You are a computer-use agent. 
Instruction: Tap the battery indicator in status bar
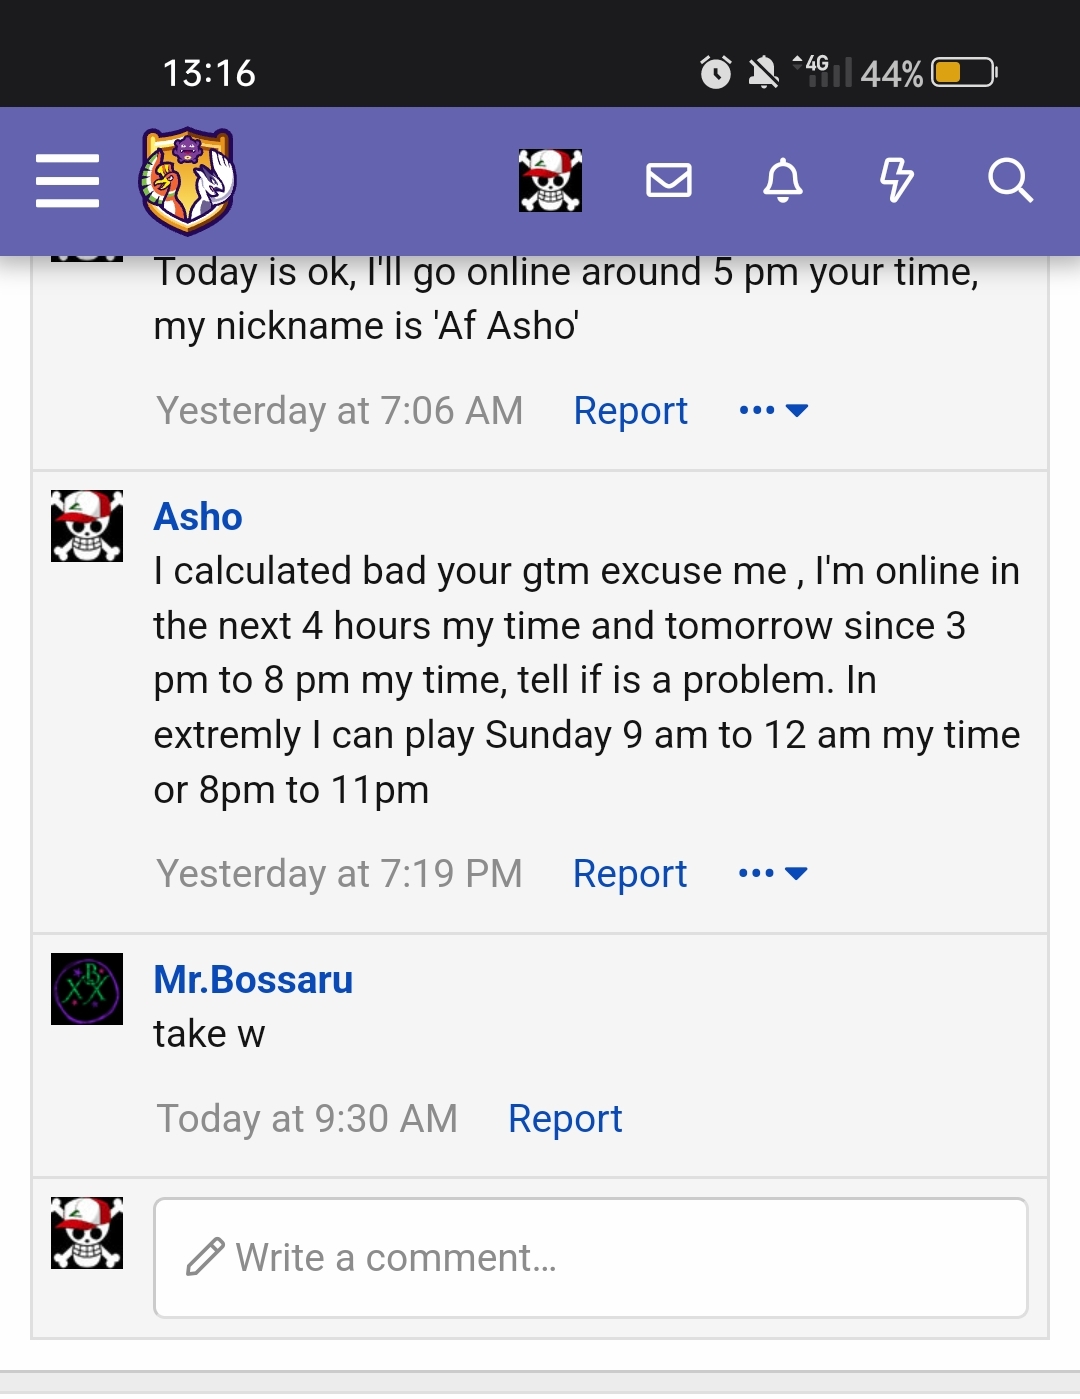[x=964, y=73]
